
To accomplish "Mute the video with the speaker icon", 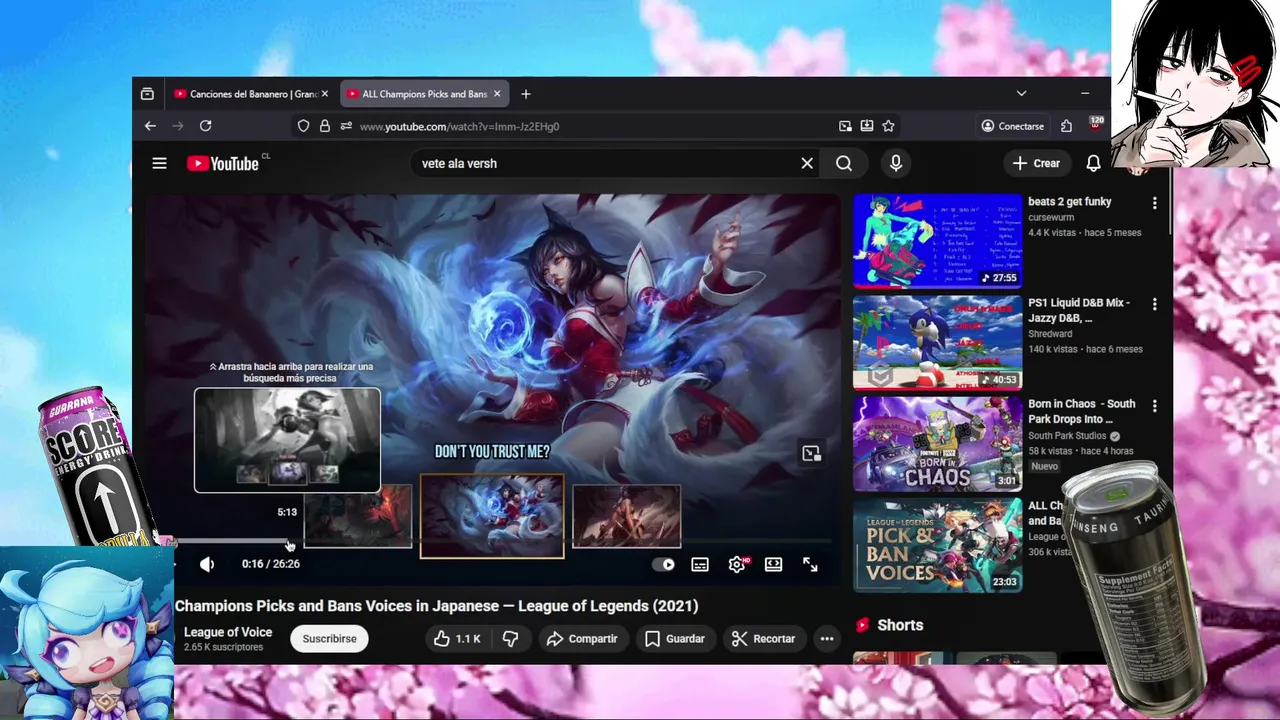I will [x=207, y=564].
